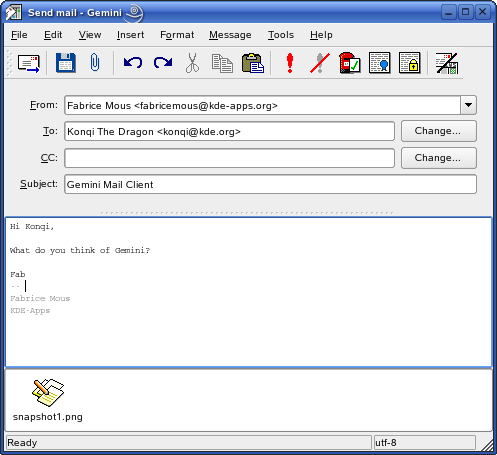Focus the To recipient input field
Viewport: 497px width, 455px height.
[229, 131]
